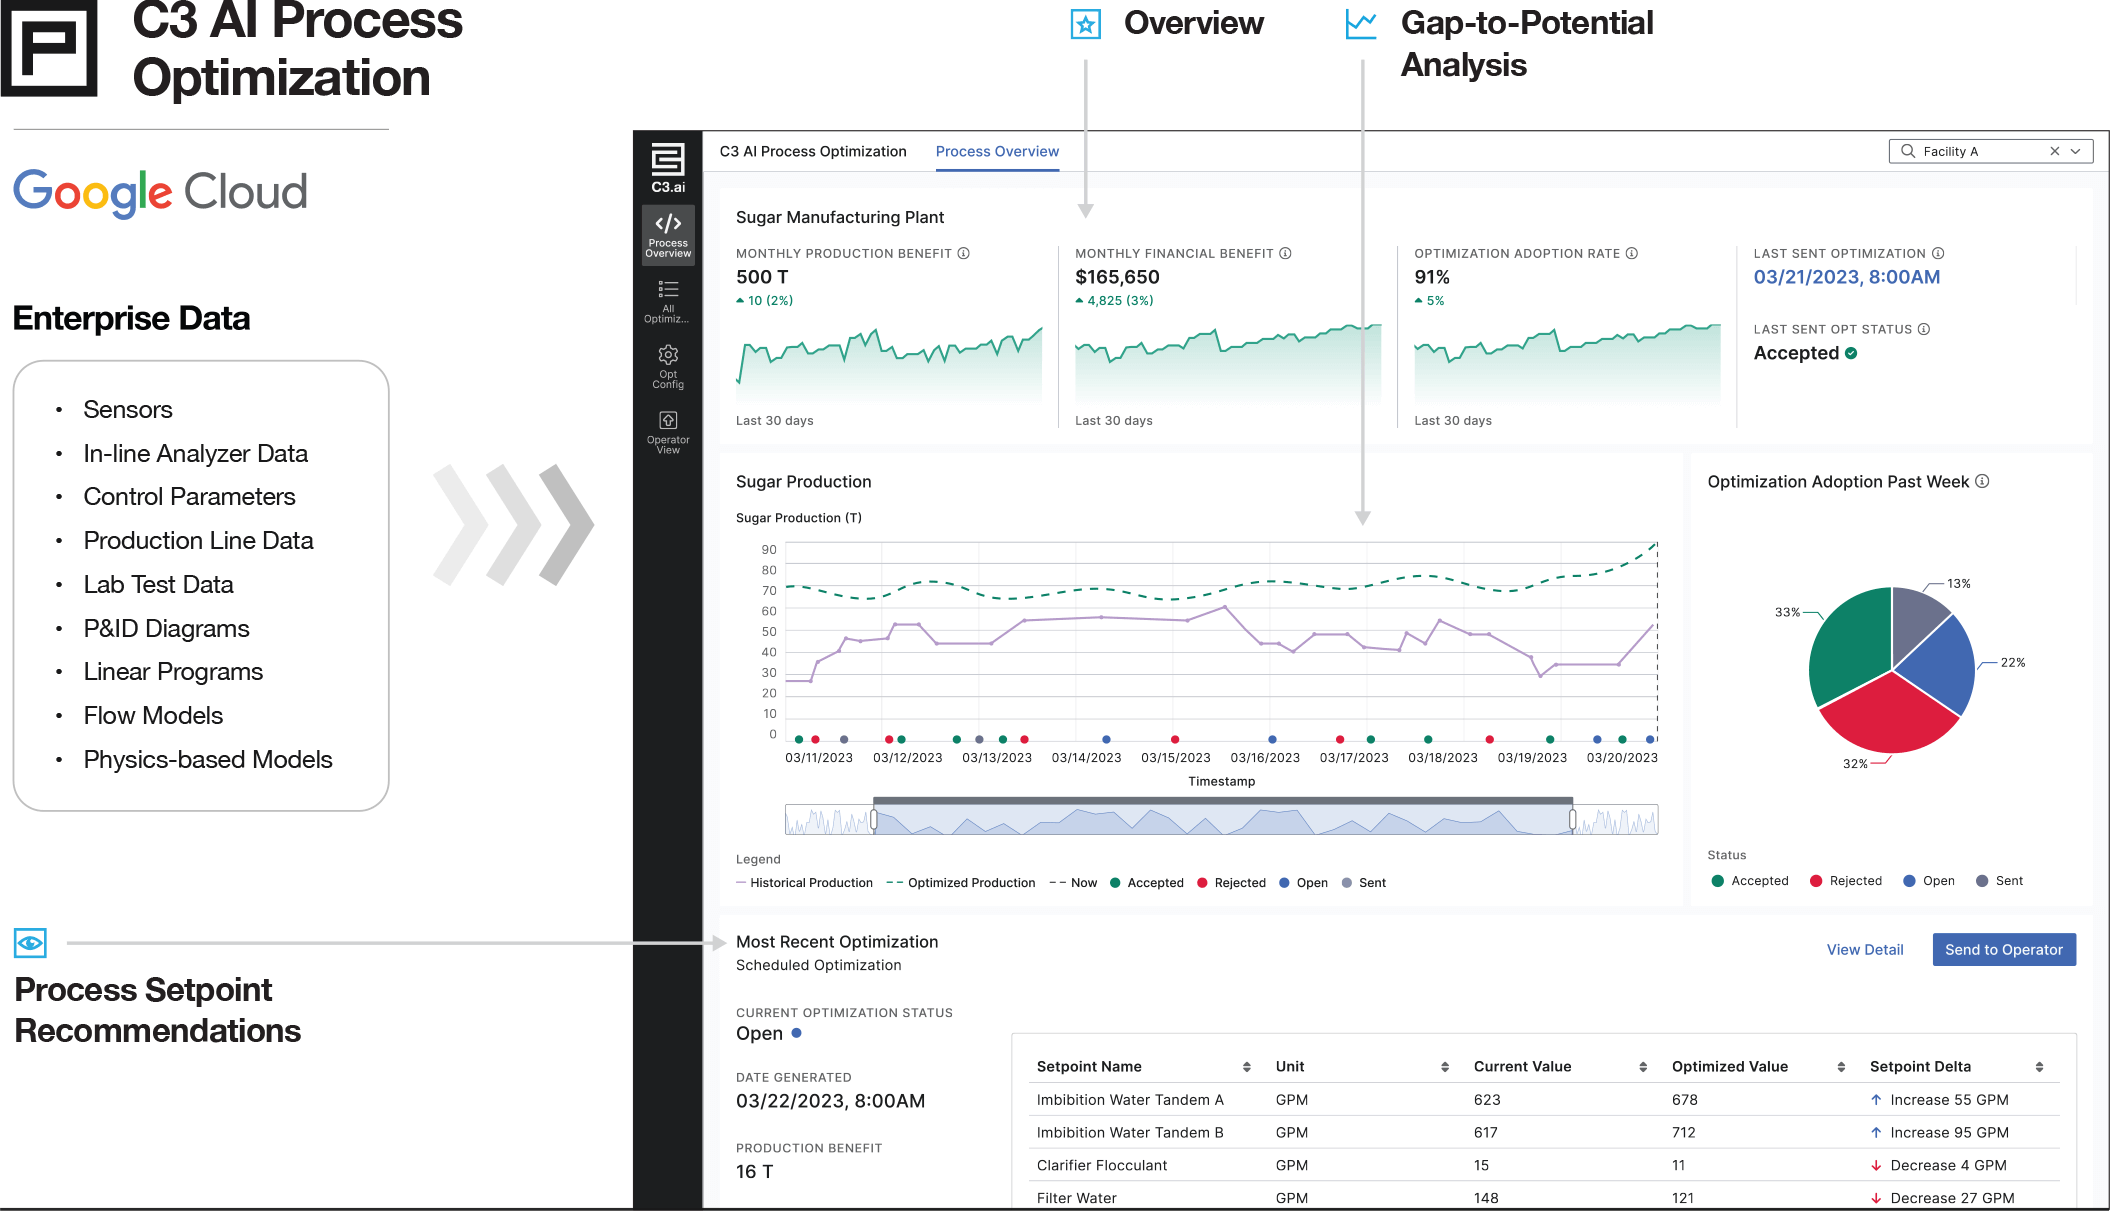2110x1220 pixels.
Task: Click the Decrease 4 GPM delta cell
Action: (1938, 1165)
